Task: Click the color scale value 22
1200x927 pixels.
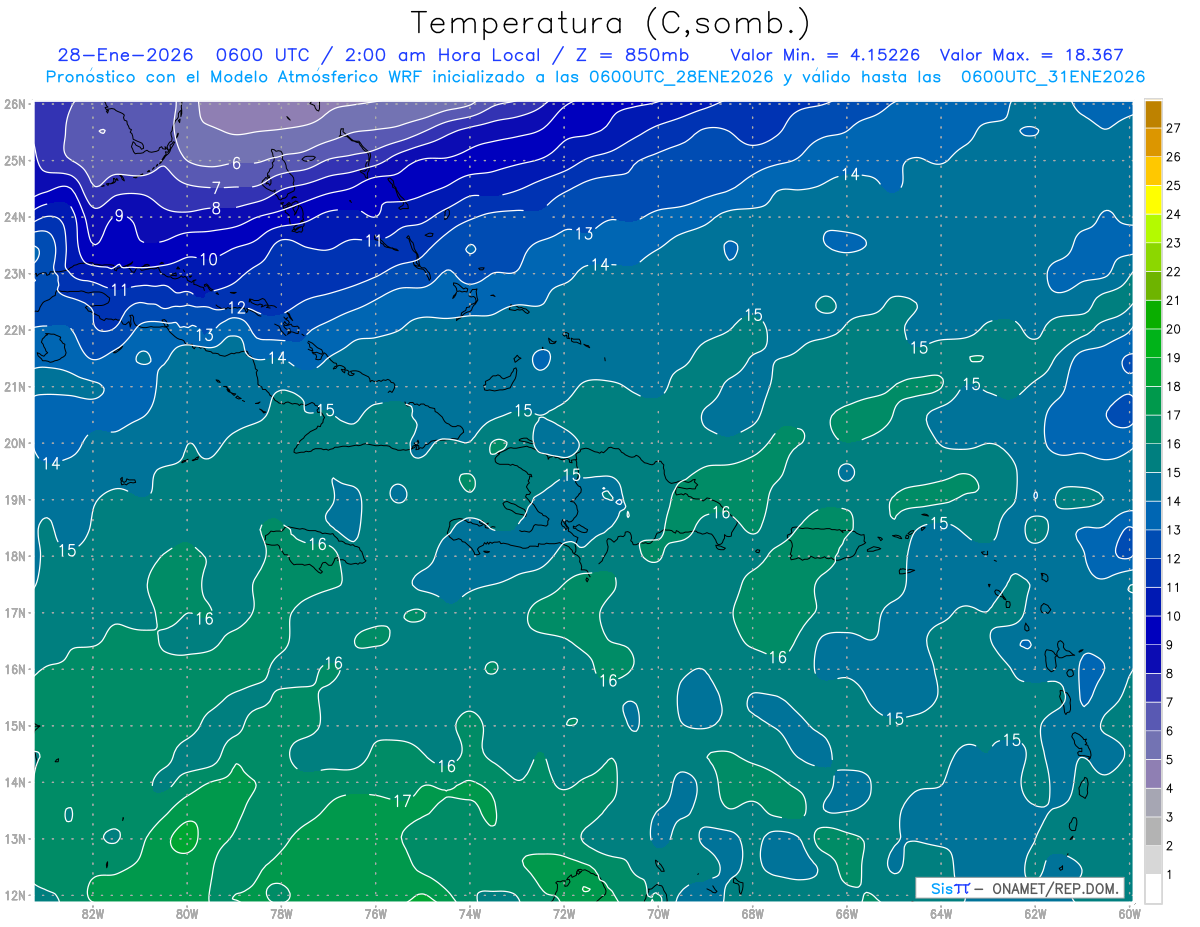Action: click(1173, 272)
